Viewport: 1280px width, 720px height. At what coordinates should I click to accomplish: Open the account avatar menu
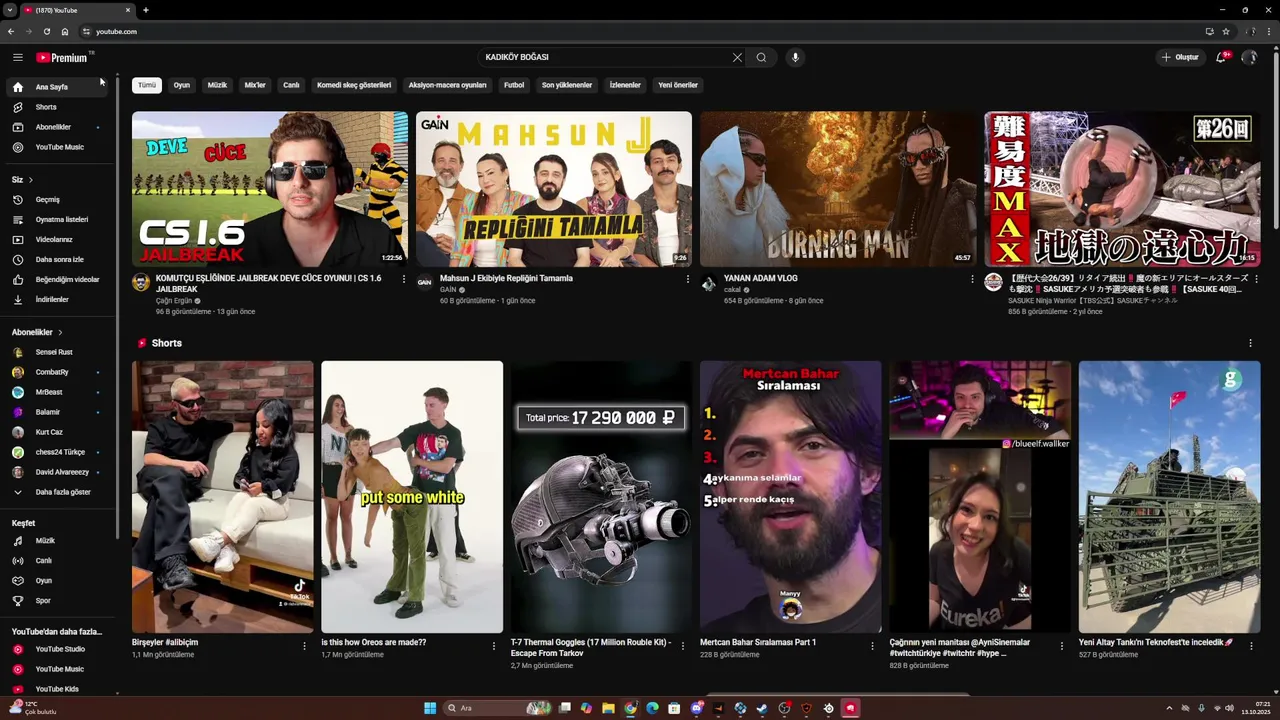[x=1249, y=57]
